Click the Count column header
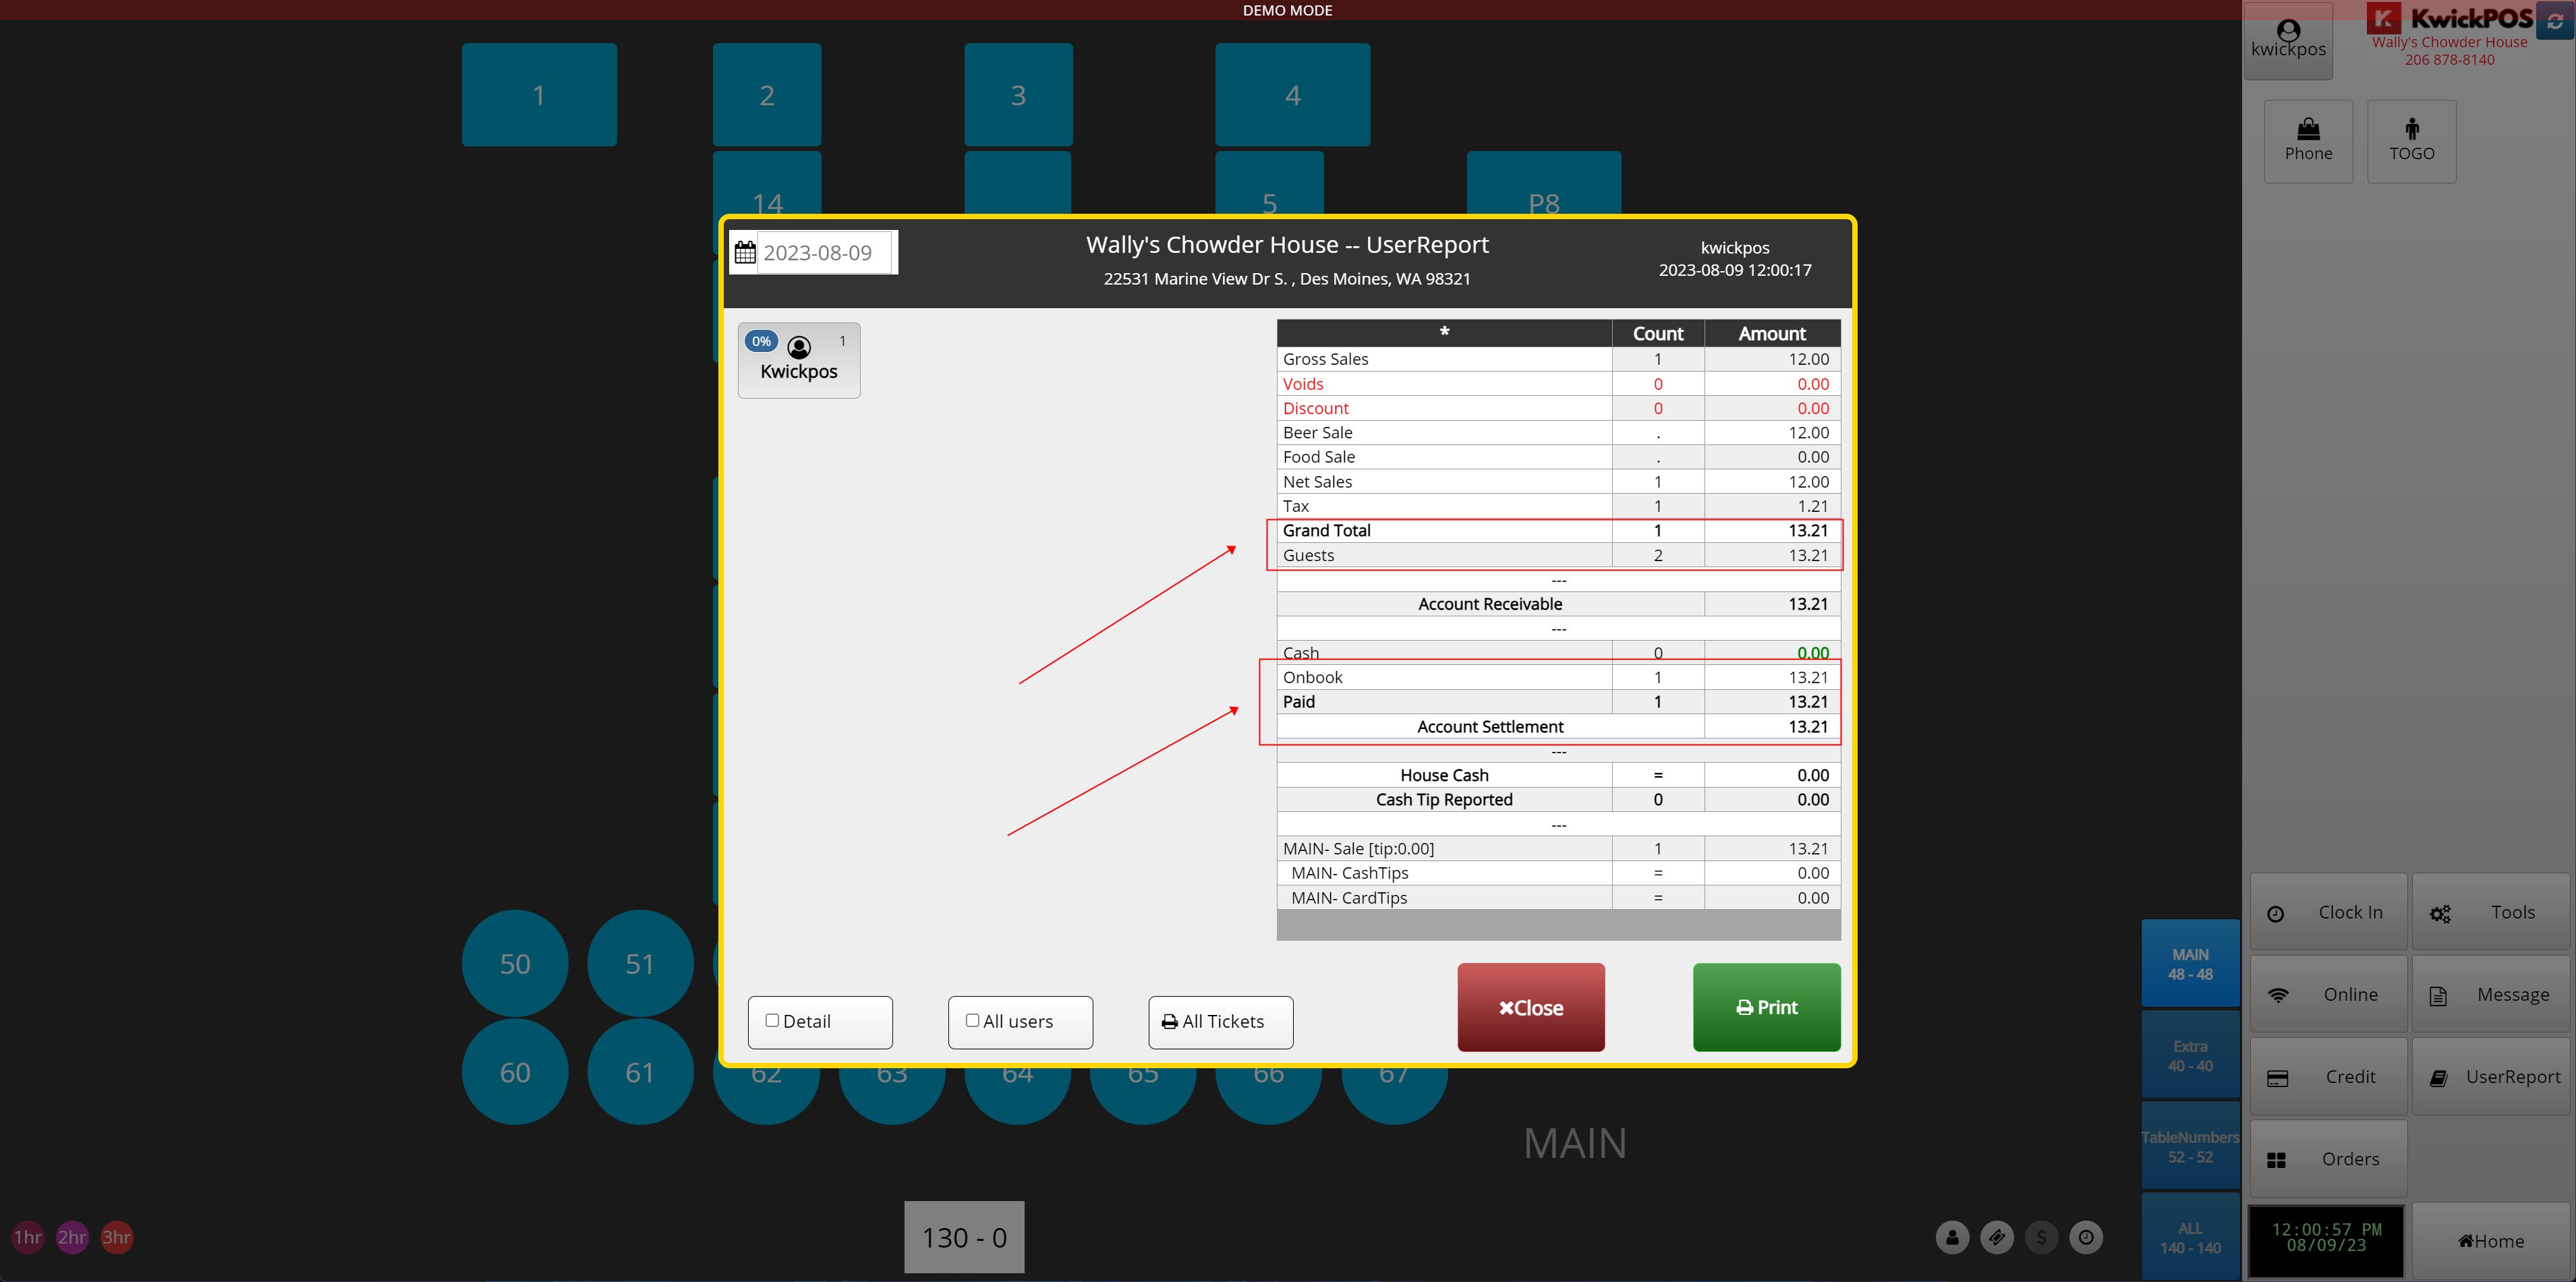2576x1282 pixels. click(x=1657, y=334)
